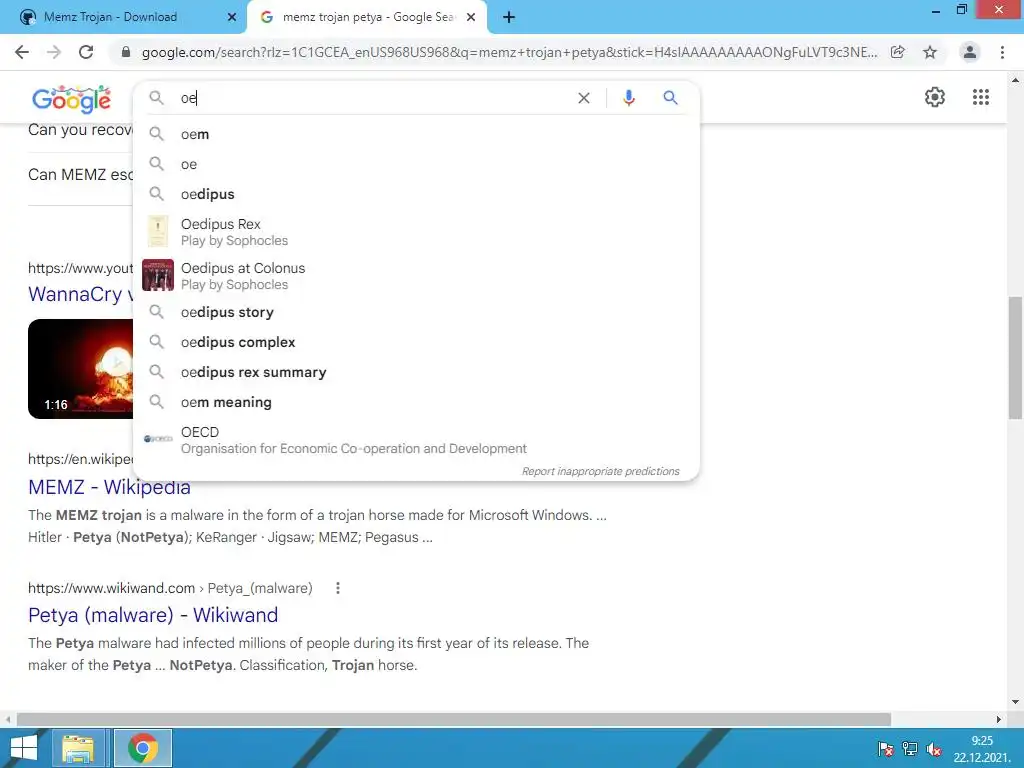Screen dimensions: 1024x768
Task: Bookmark this page with the star icon
Action: click(930, 52)
